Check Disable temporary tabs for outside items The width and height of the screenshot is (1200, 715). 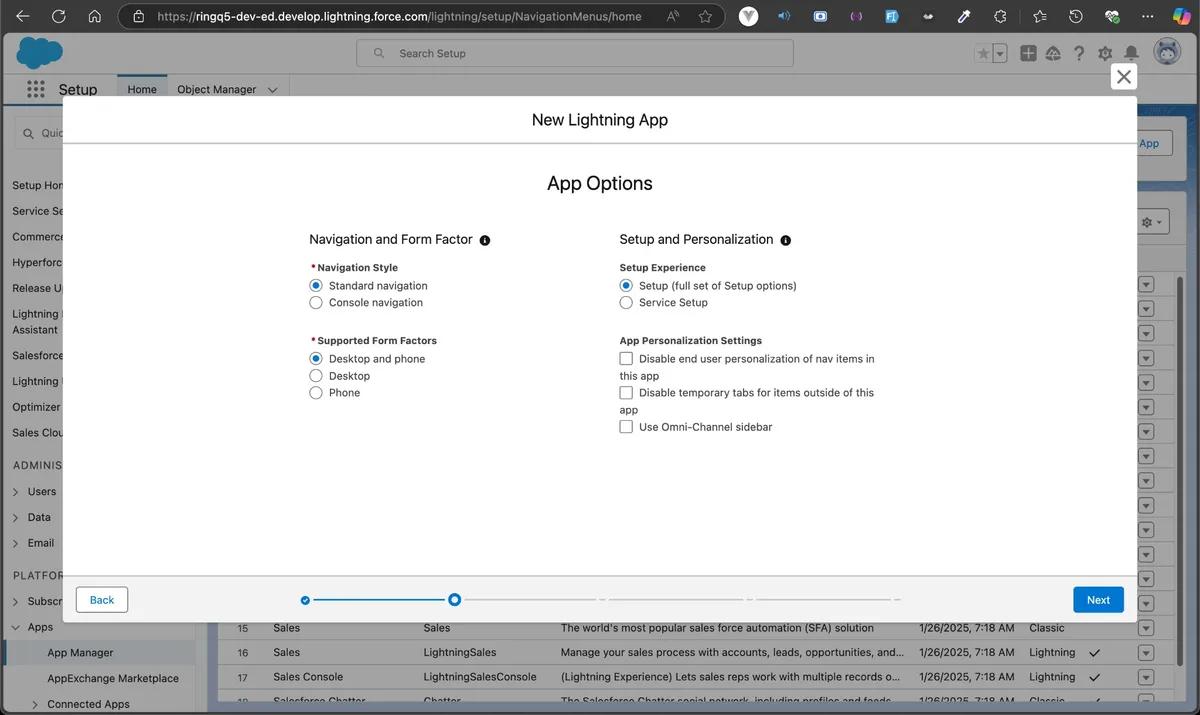pos(626,392)
